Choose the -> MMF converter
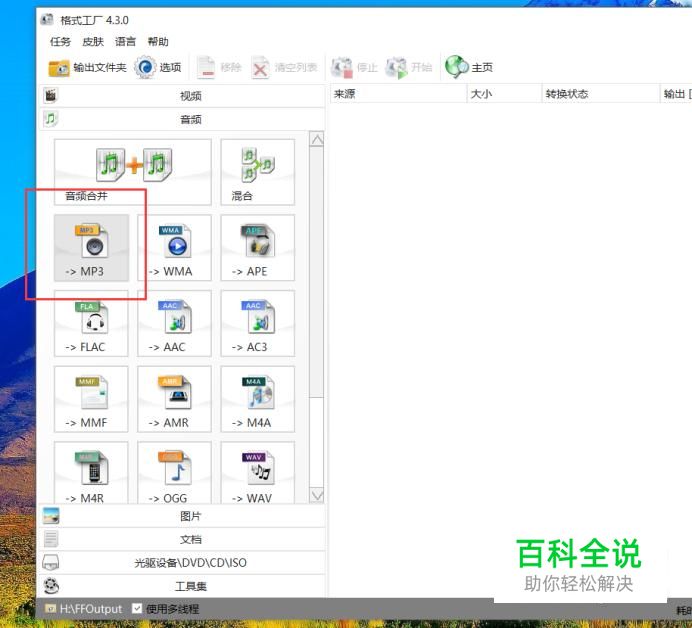The width and height of the screenshot is (692, 628). pyautogui.click(x=91, y=399)
